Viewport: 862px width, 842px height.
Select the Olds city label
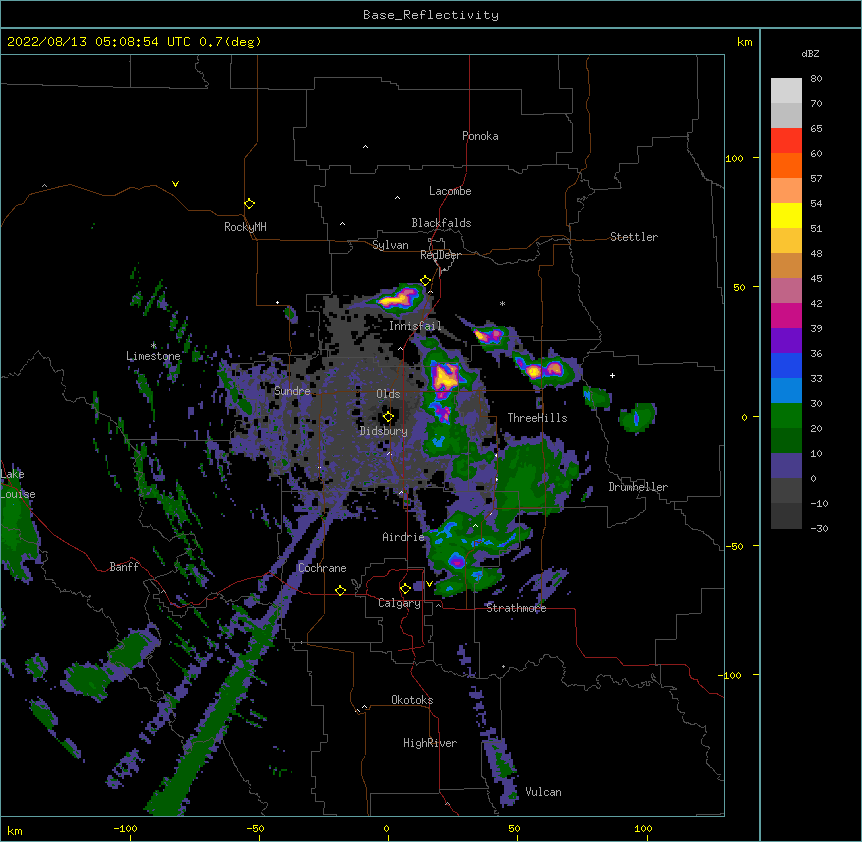coord(388,394)
